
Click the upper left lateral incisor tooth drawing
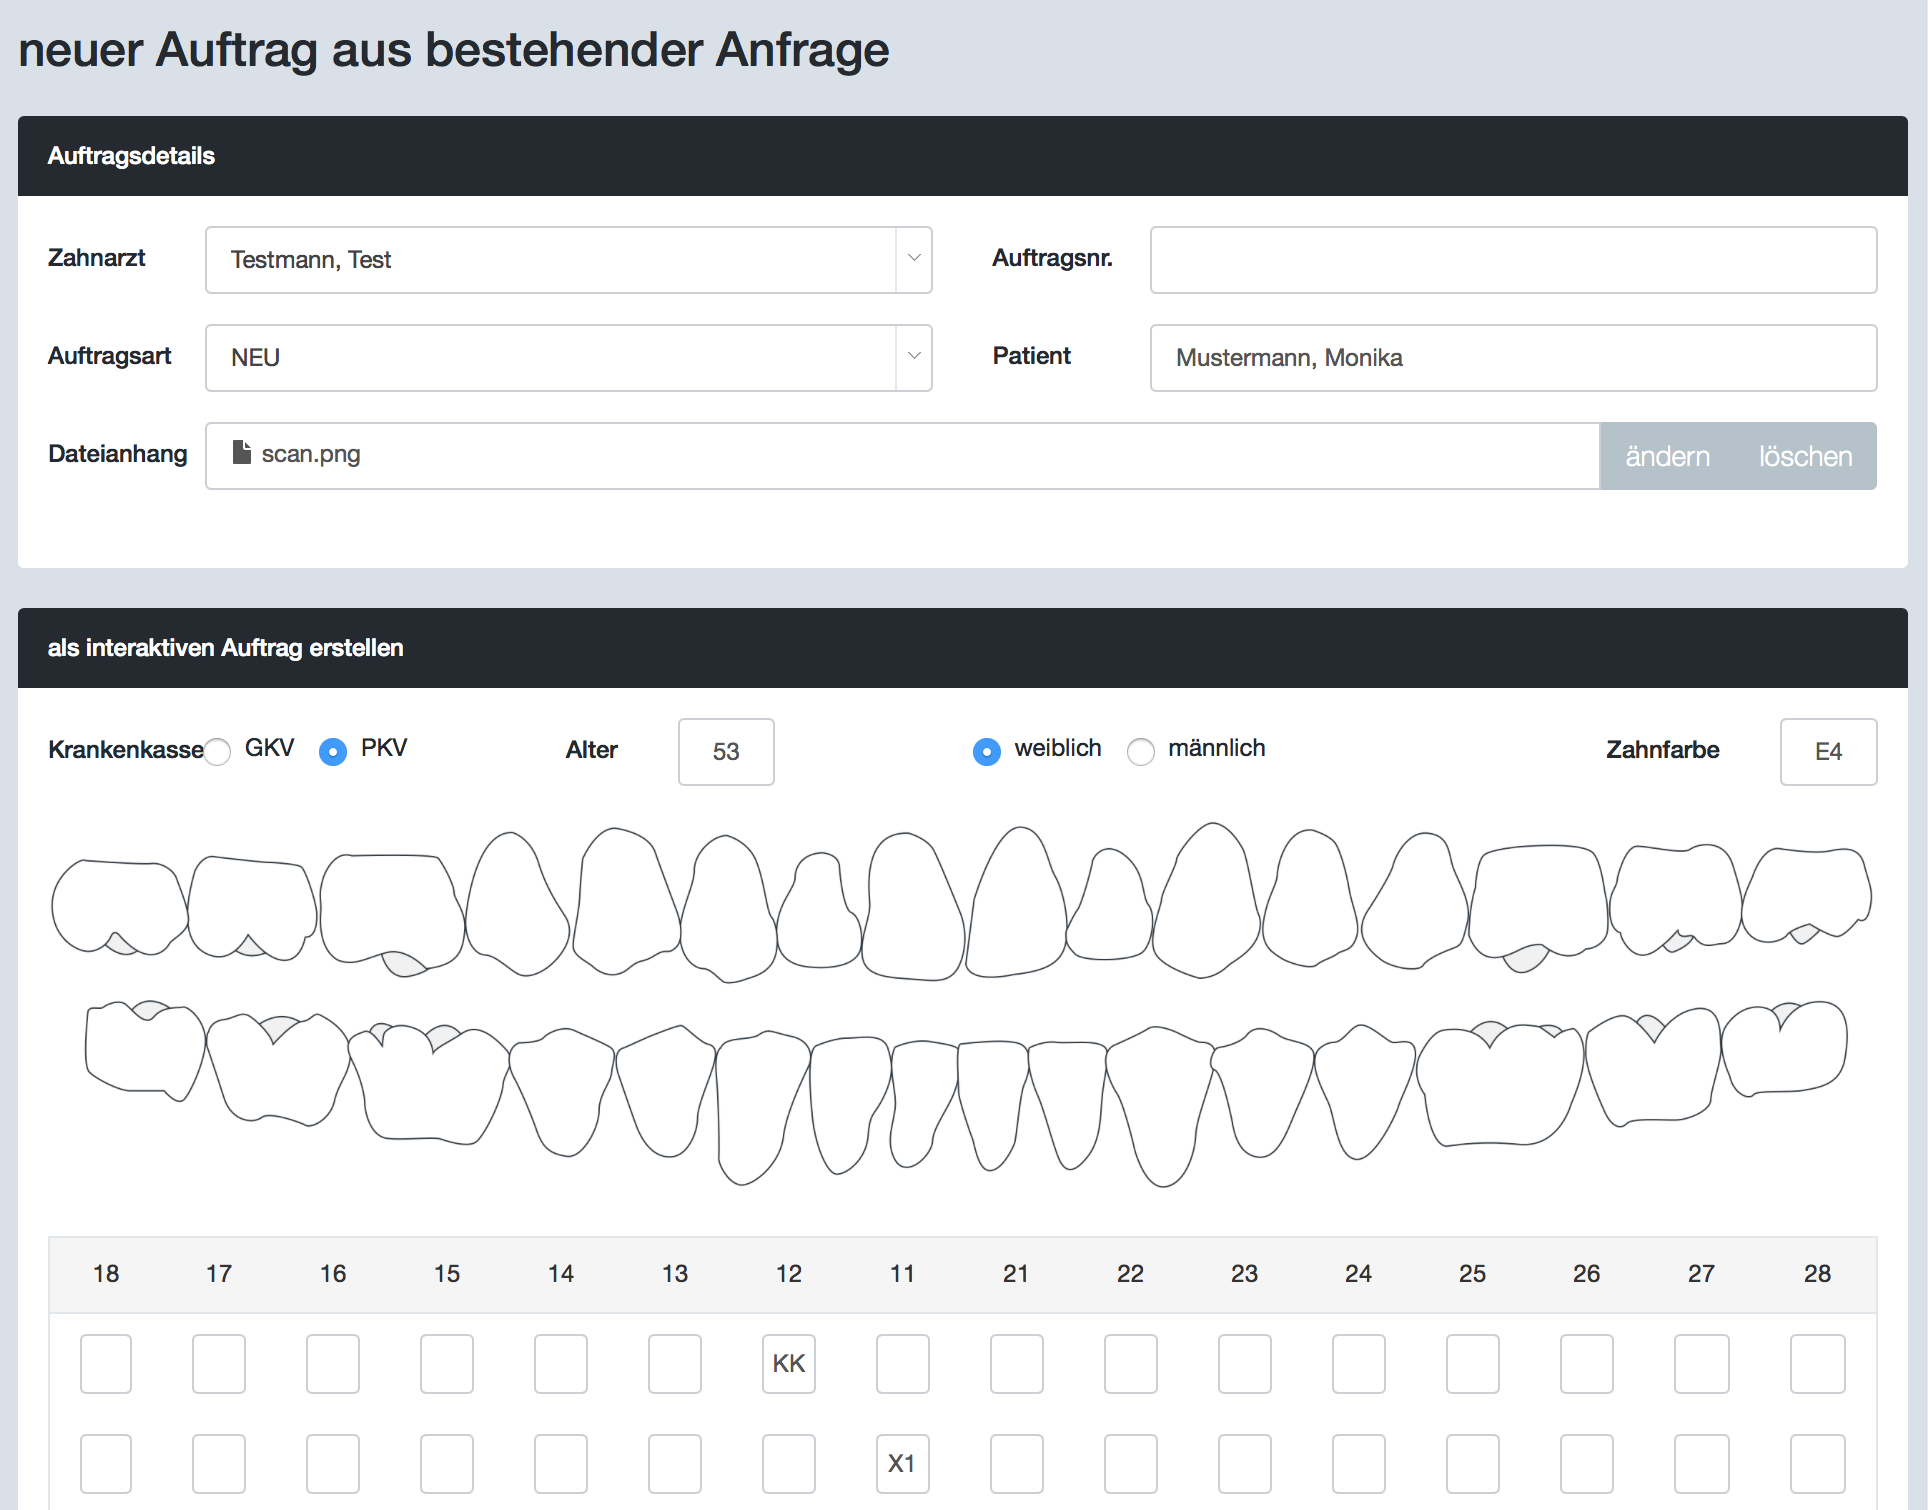point(818,915)
